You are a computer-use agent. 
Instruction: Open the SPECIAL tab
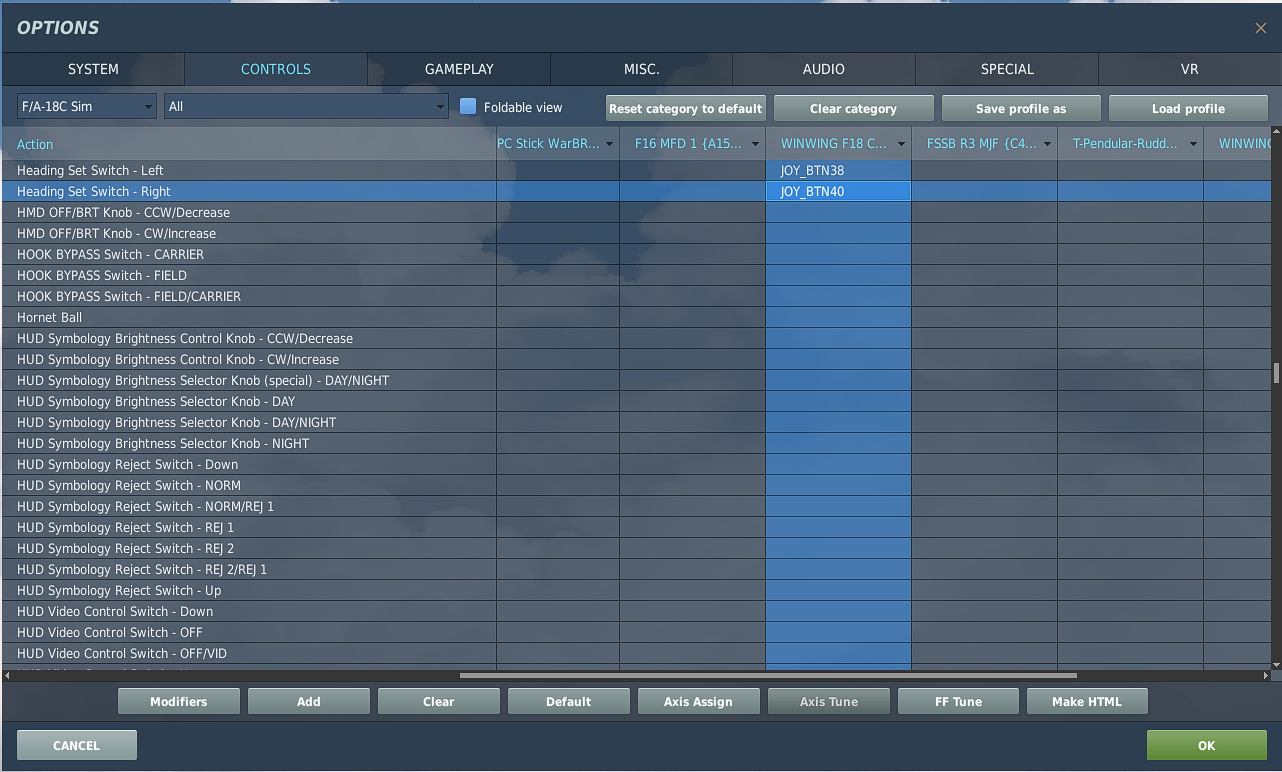pyautogui.click(x=1007, y=69)
